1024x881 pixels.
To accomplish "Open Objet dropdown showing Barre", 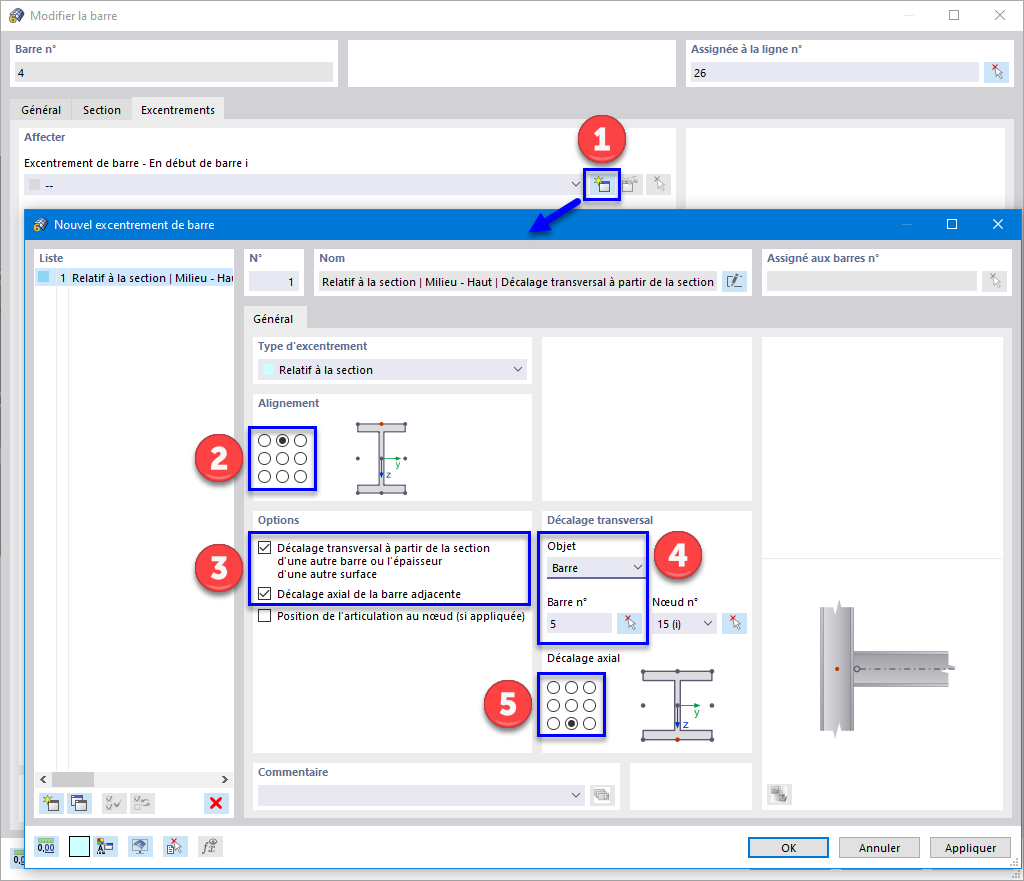I will 596,568.
